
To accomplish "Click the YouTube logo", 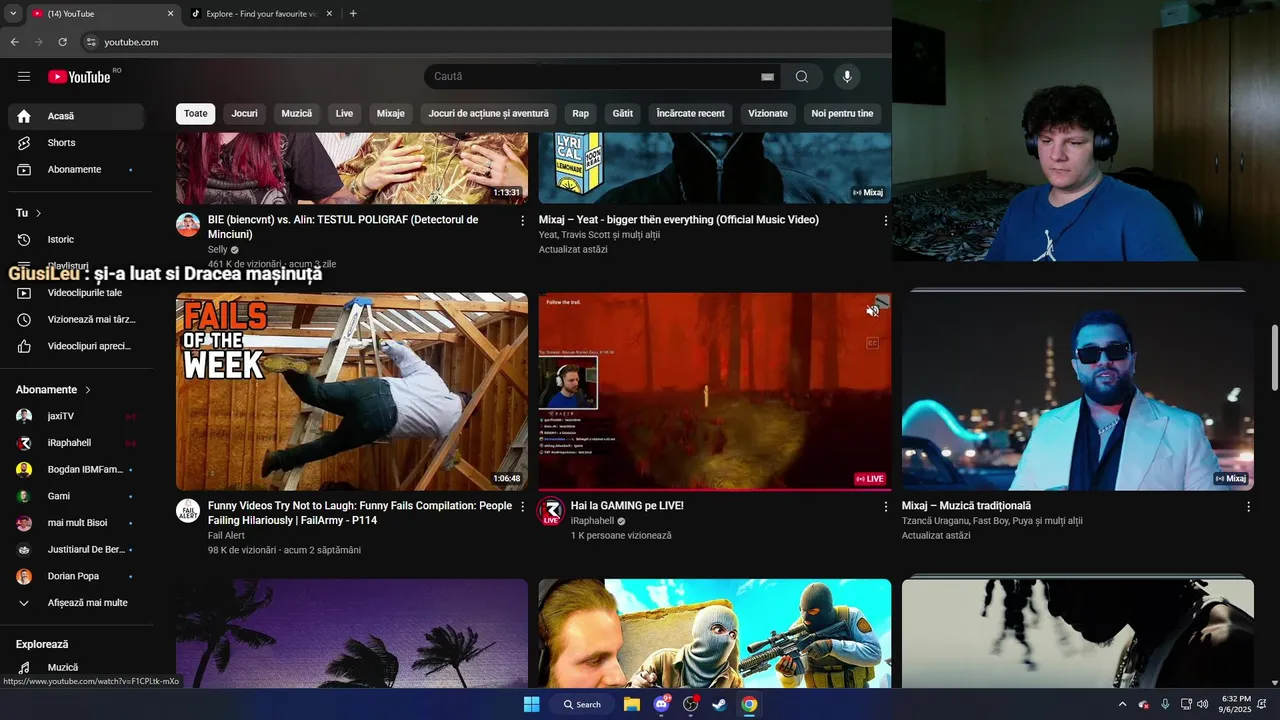I will coord(79,77).
